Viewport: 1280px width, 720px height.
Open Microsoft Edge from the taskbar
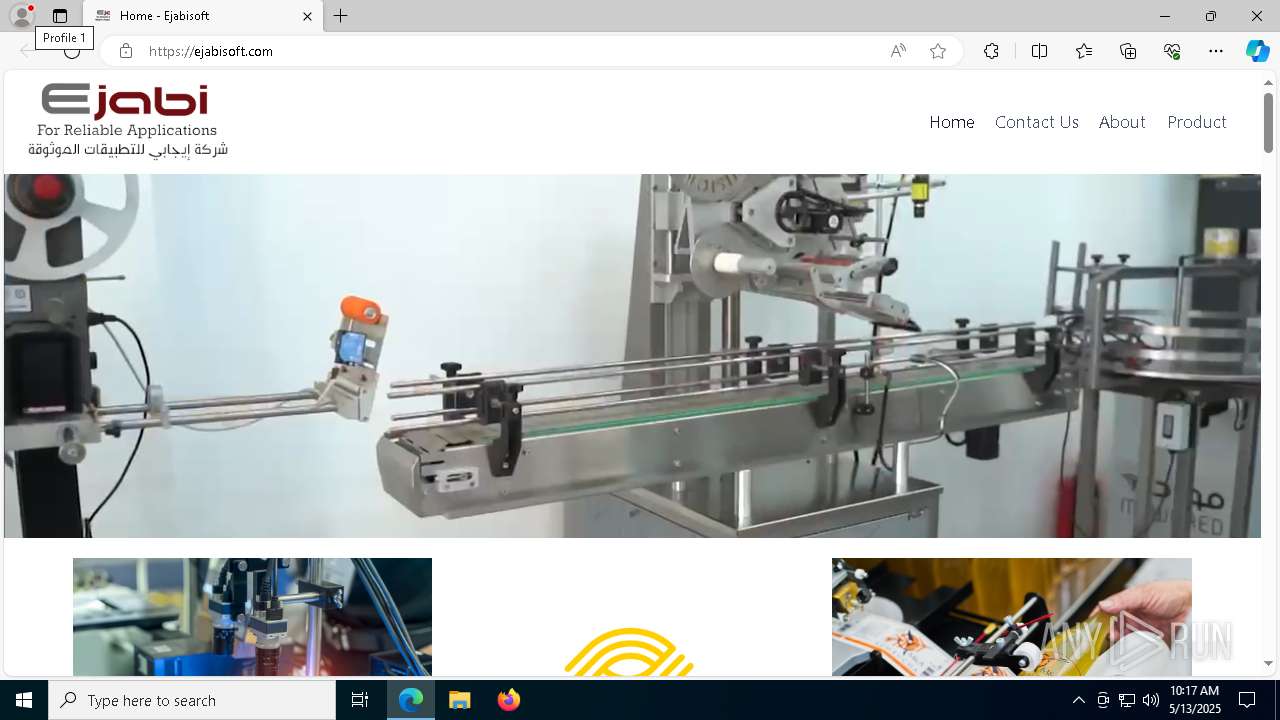click(x=411, y=700)
